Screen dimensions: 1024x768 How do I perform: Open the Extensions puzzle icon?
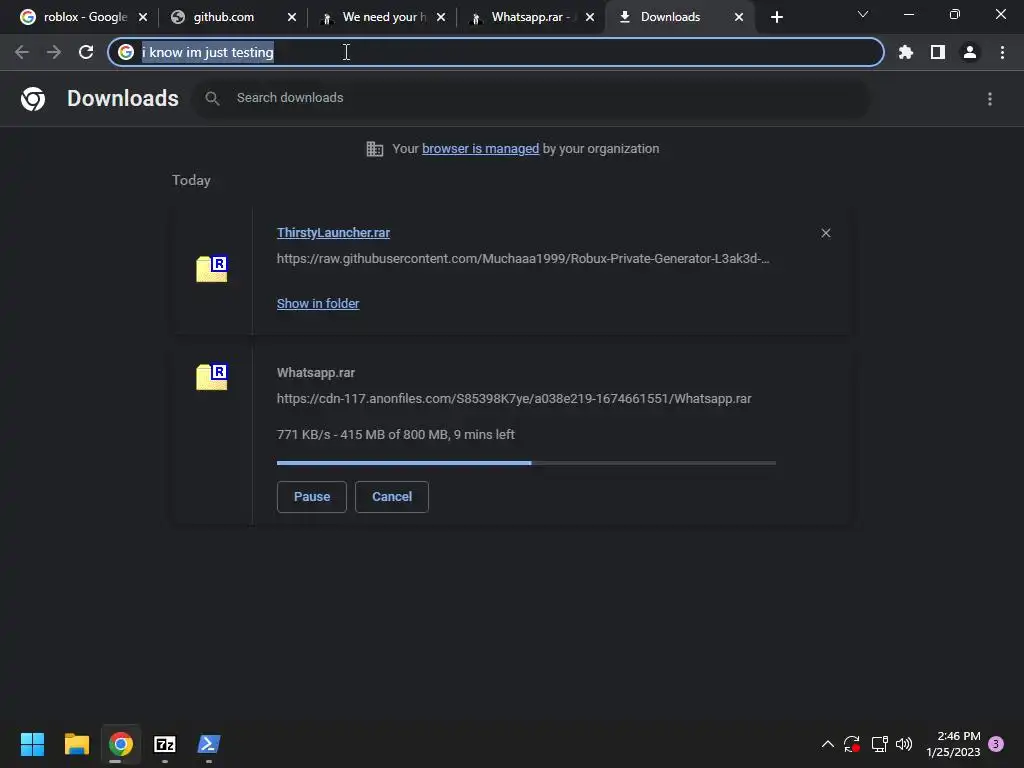[905, 52]
